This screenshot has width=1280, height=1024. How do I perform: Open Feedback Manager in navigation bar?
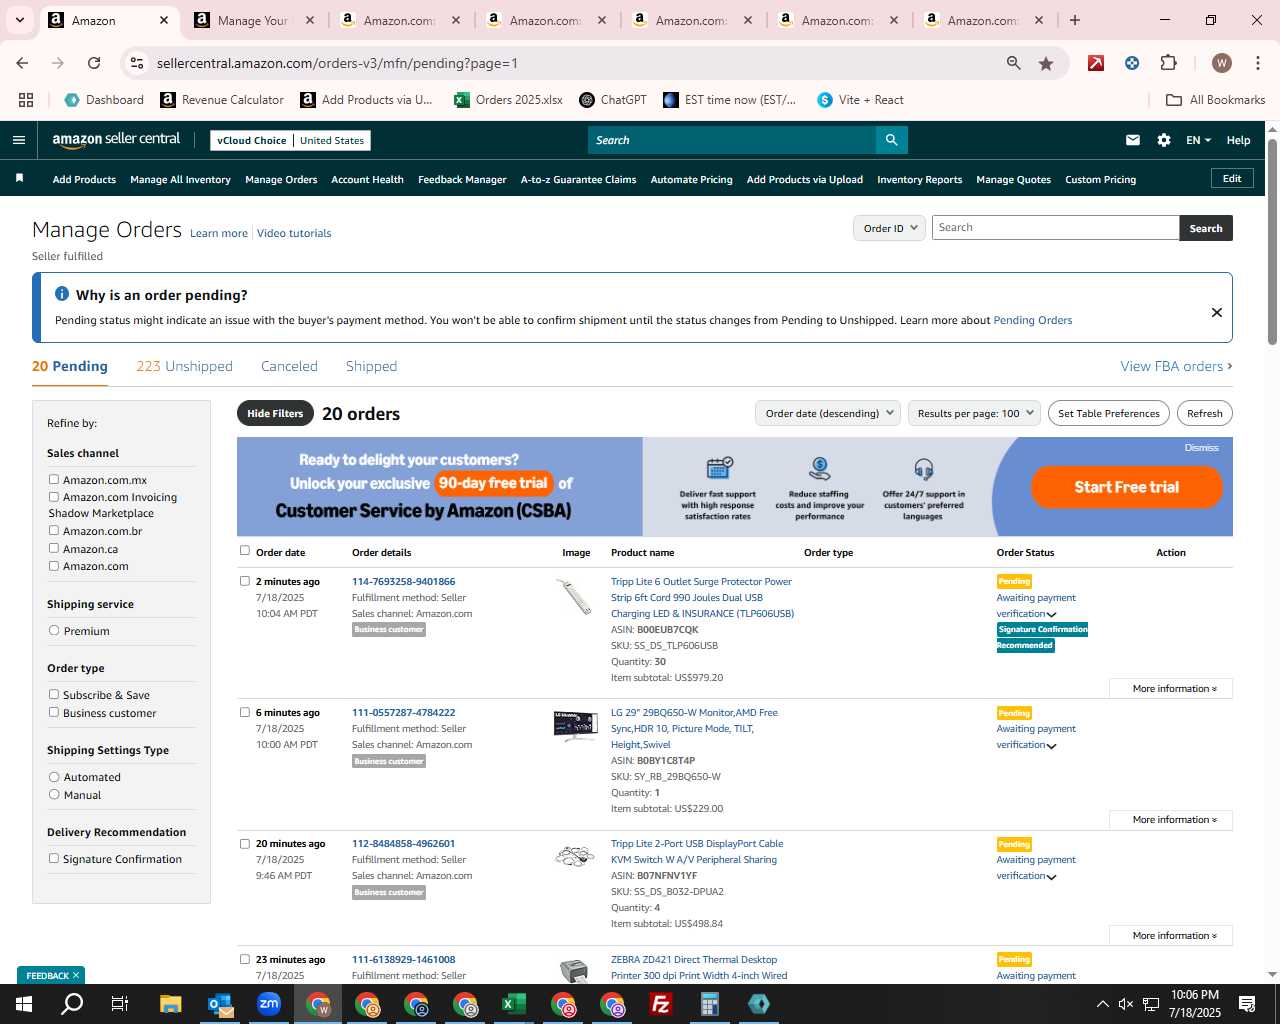pyautogui.click(x=462, y=180)
